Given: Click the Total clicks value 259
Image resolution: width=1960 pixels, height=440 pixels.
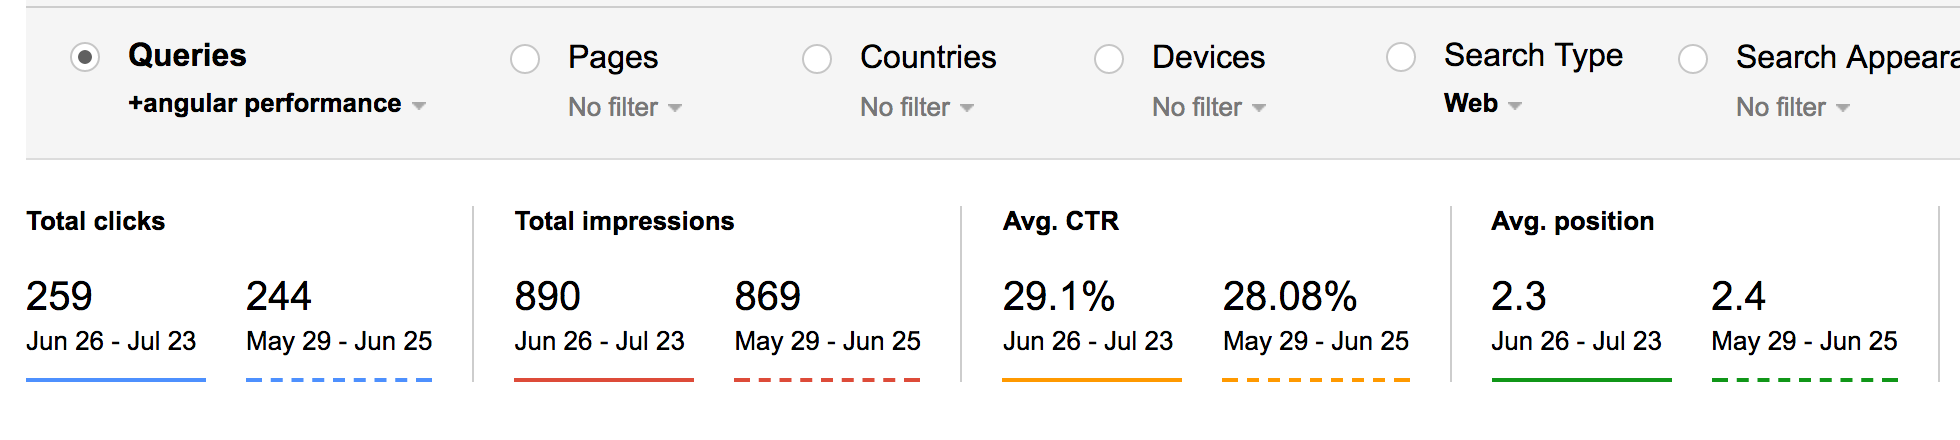Looking at the screenshot, I should click(60, 296).
